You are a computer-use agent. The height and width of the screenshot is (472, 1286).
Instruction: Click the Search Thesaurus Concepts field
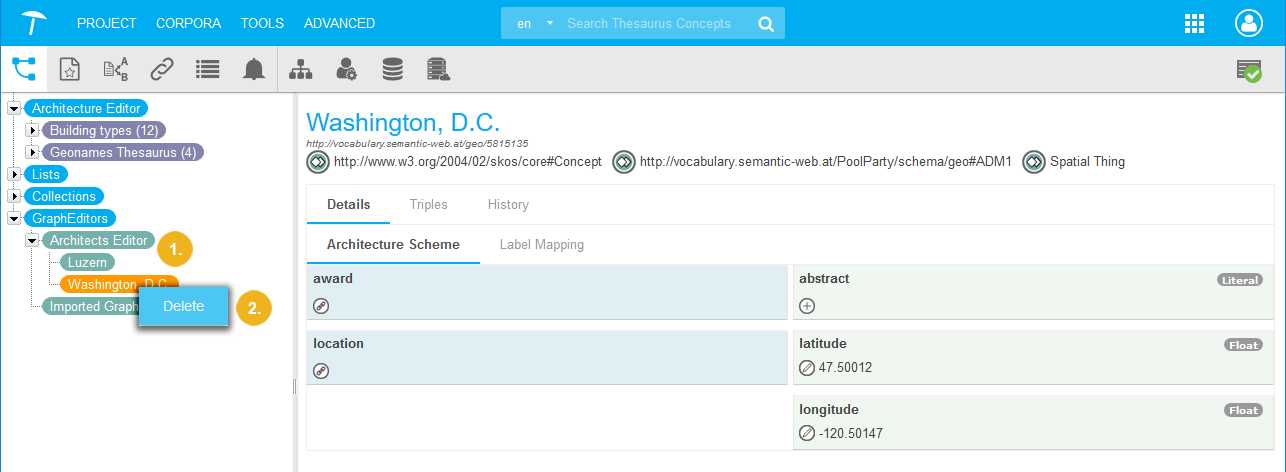[655, 23]
